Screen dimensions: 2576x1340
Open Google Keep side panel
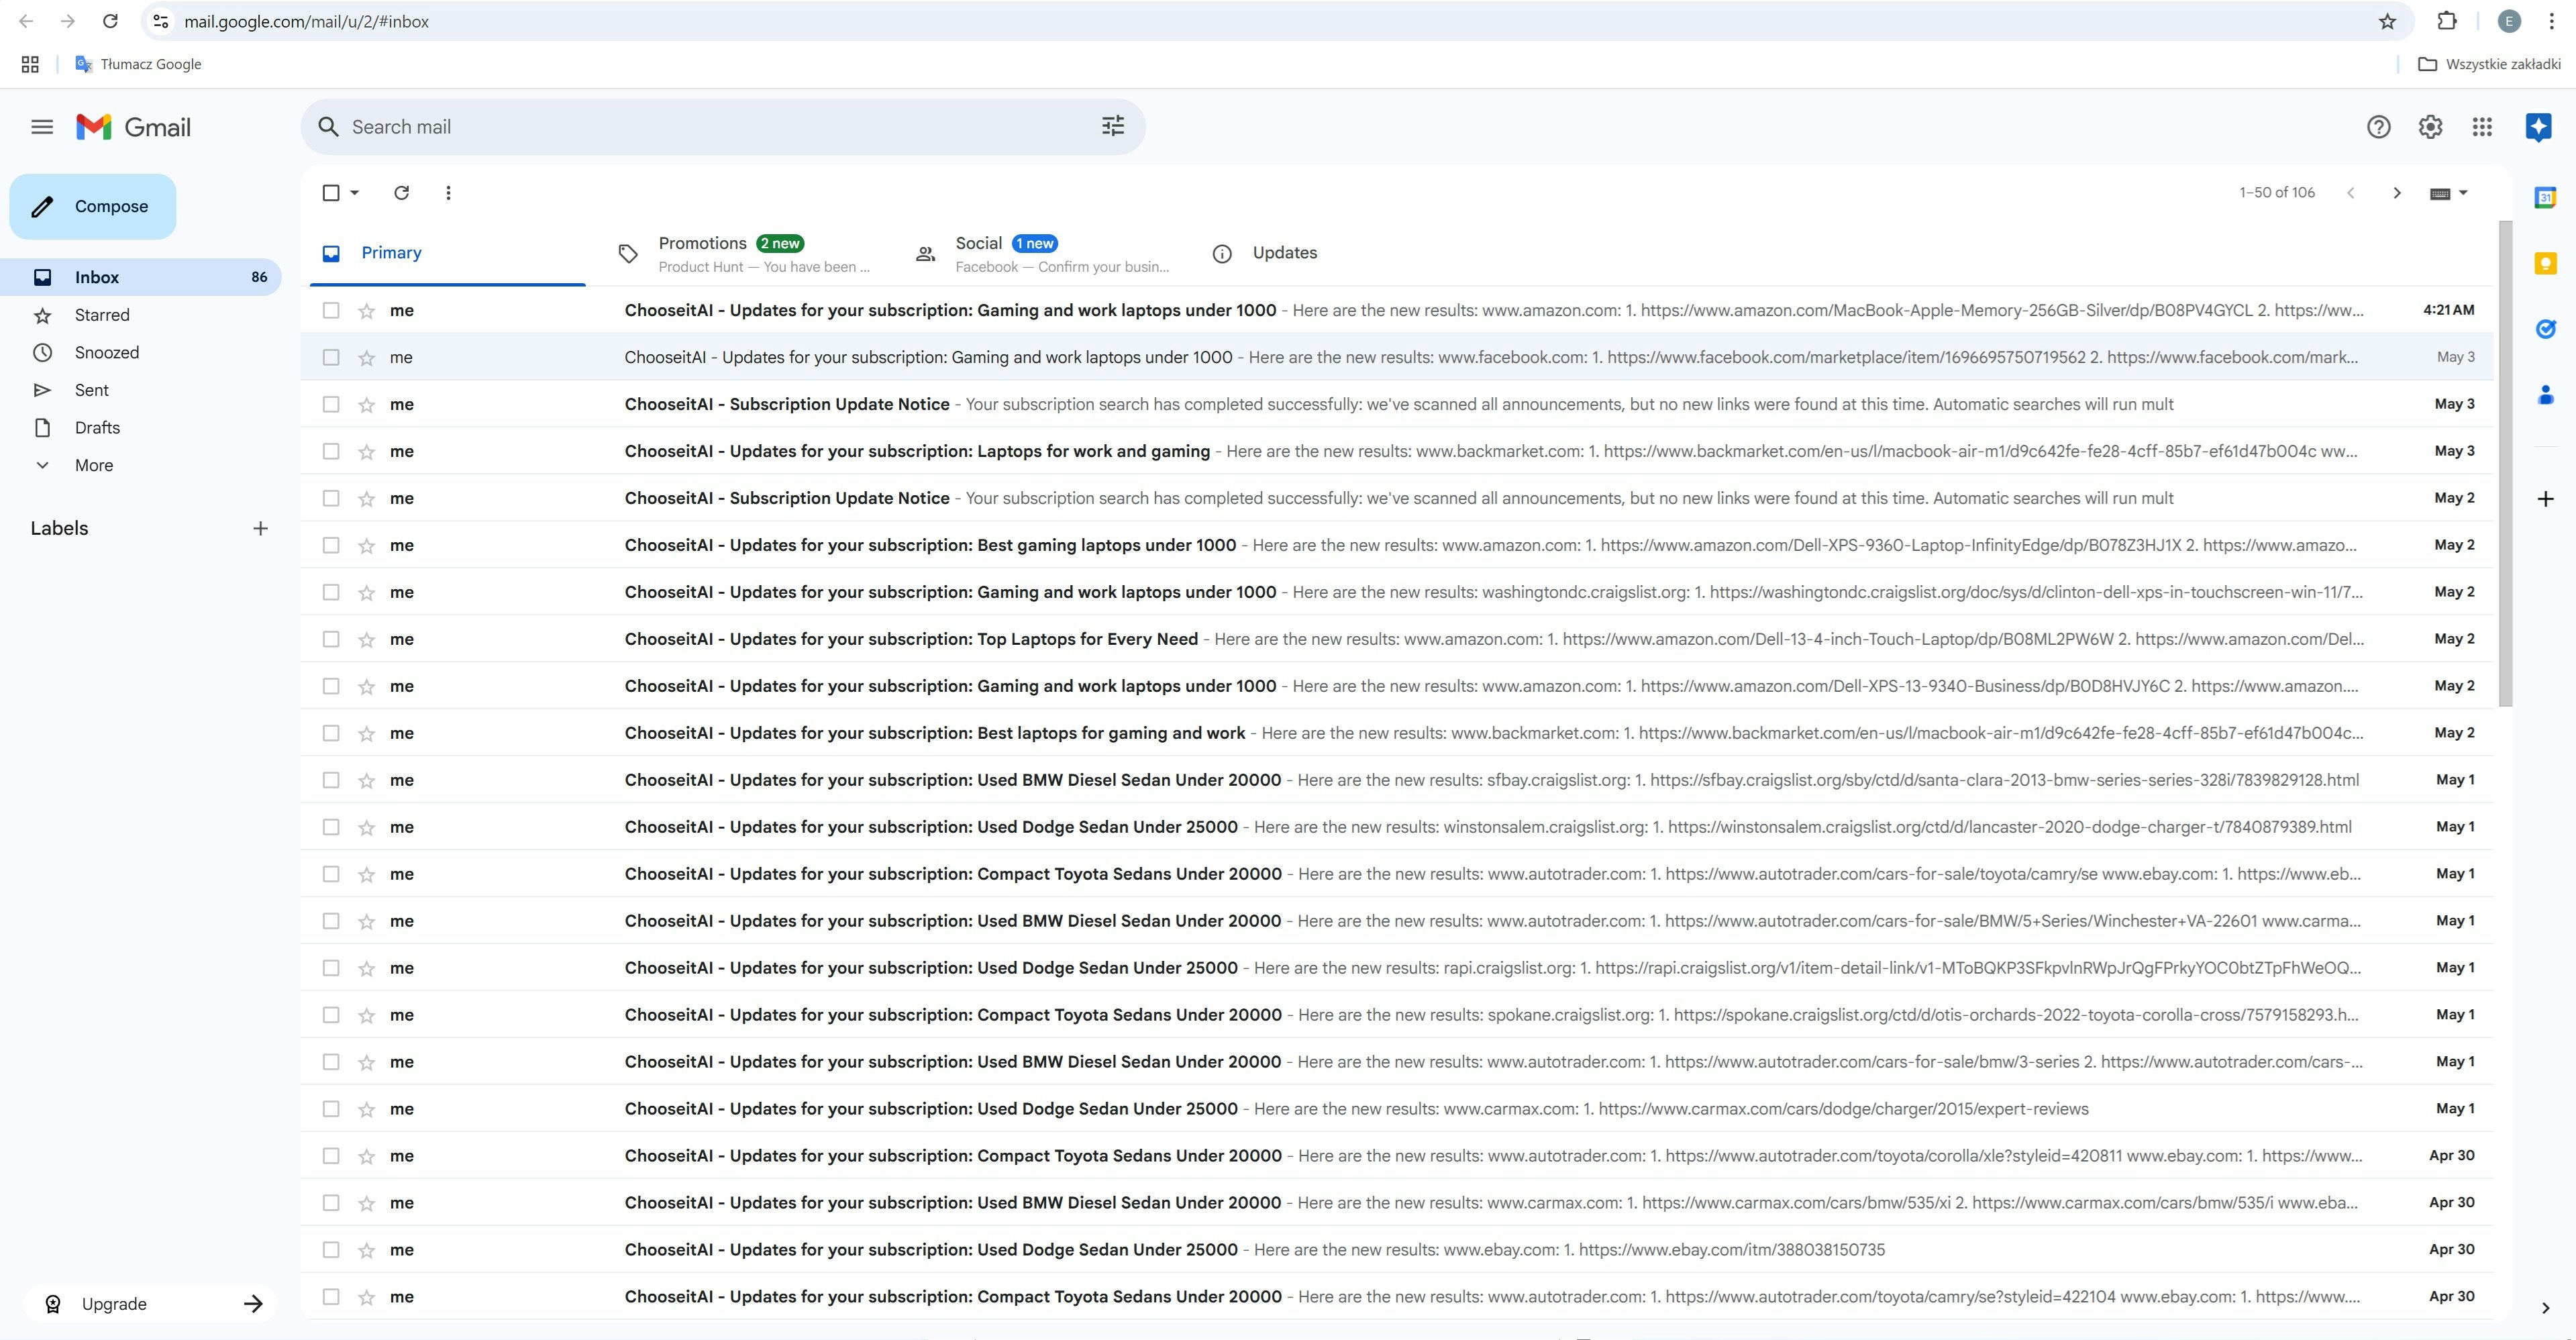click(2545, 264)
